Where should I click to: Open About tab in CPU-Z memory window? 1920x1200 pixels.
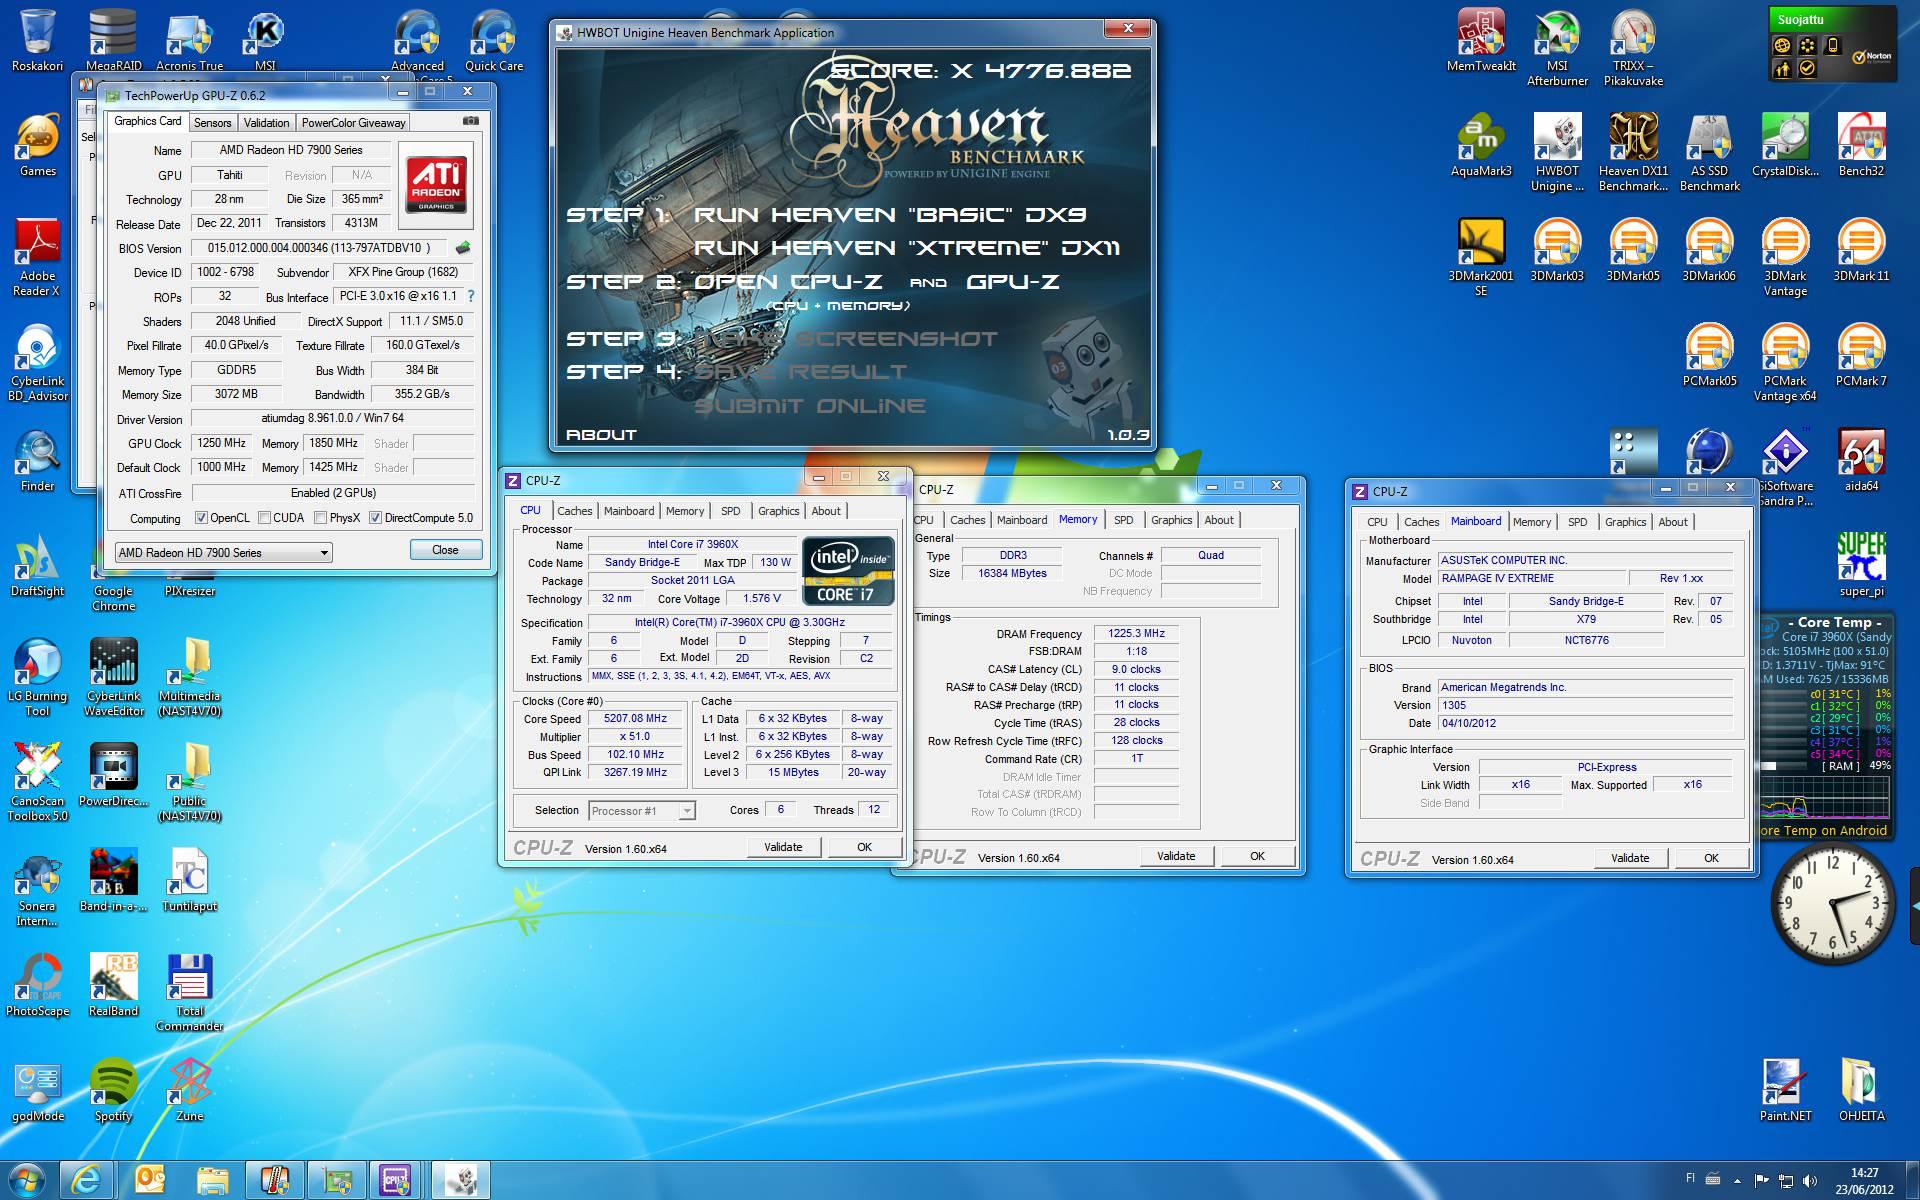pos(1218,520)
